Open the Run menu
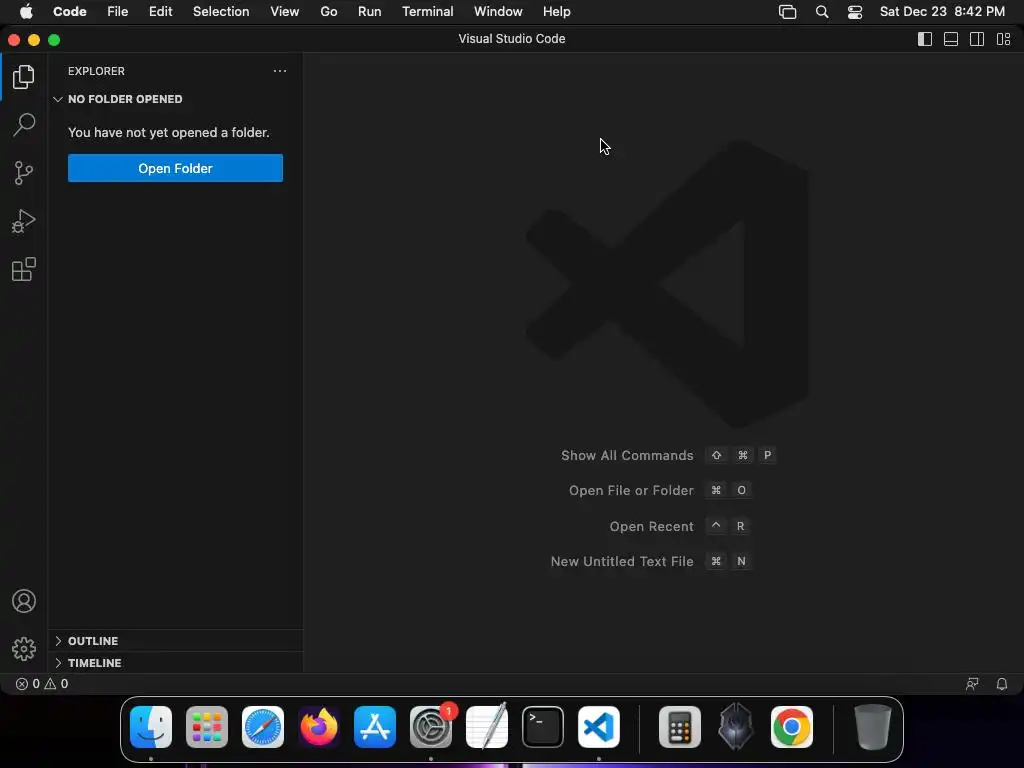Image resolution: width=1024 pixels, height=768 pixels. pyautogui.click(x=370, y=12)
